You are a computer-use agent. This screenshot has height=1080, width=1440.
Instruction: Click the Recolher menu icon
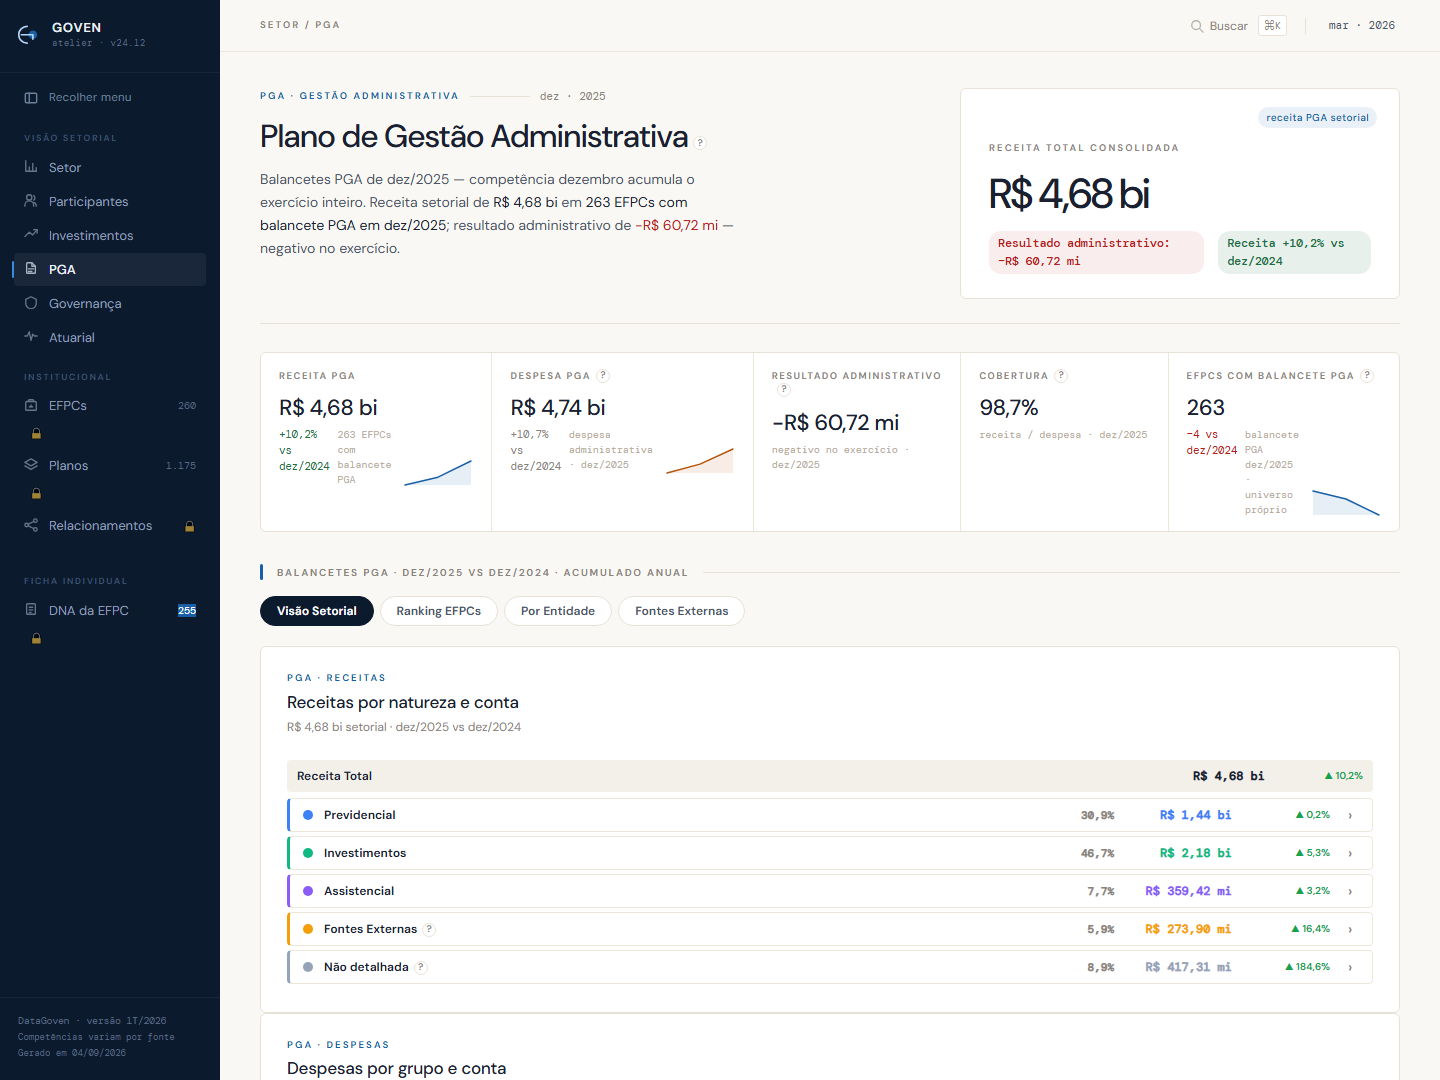31,97
